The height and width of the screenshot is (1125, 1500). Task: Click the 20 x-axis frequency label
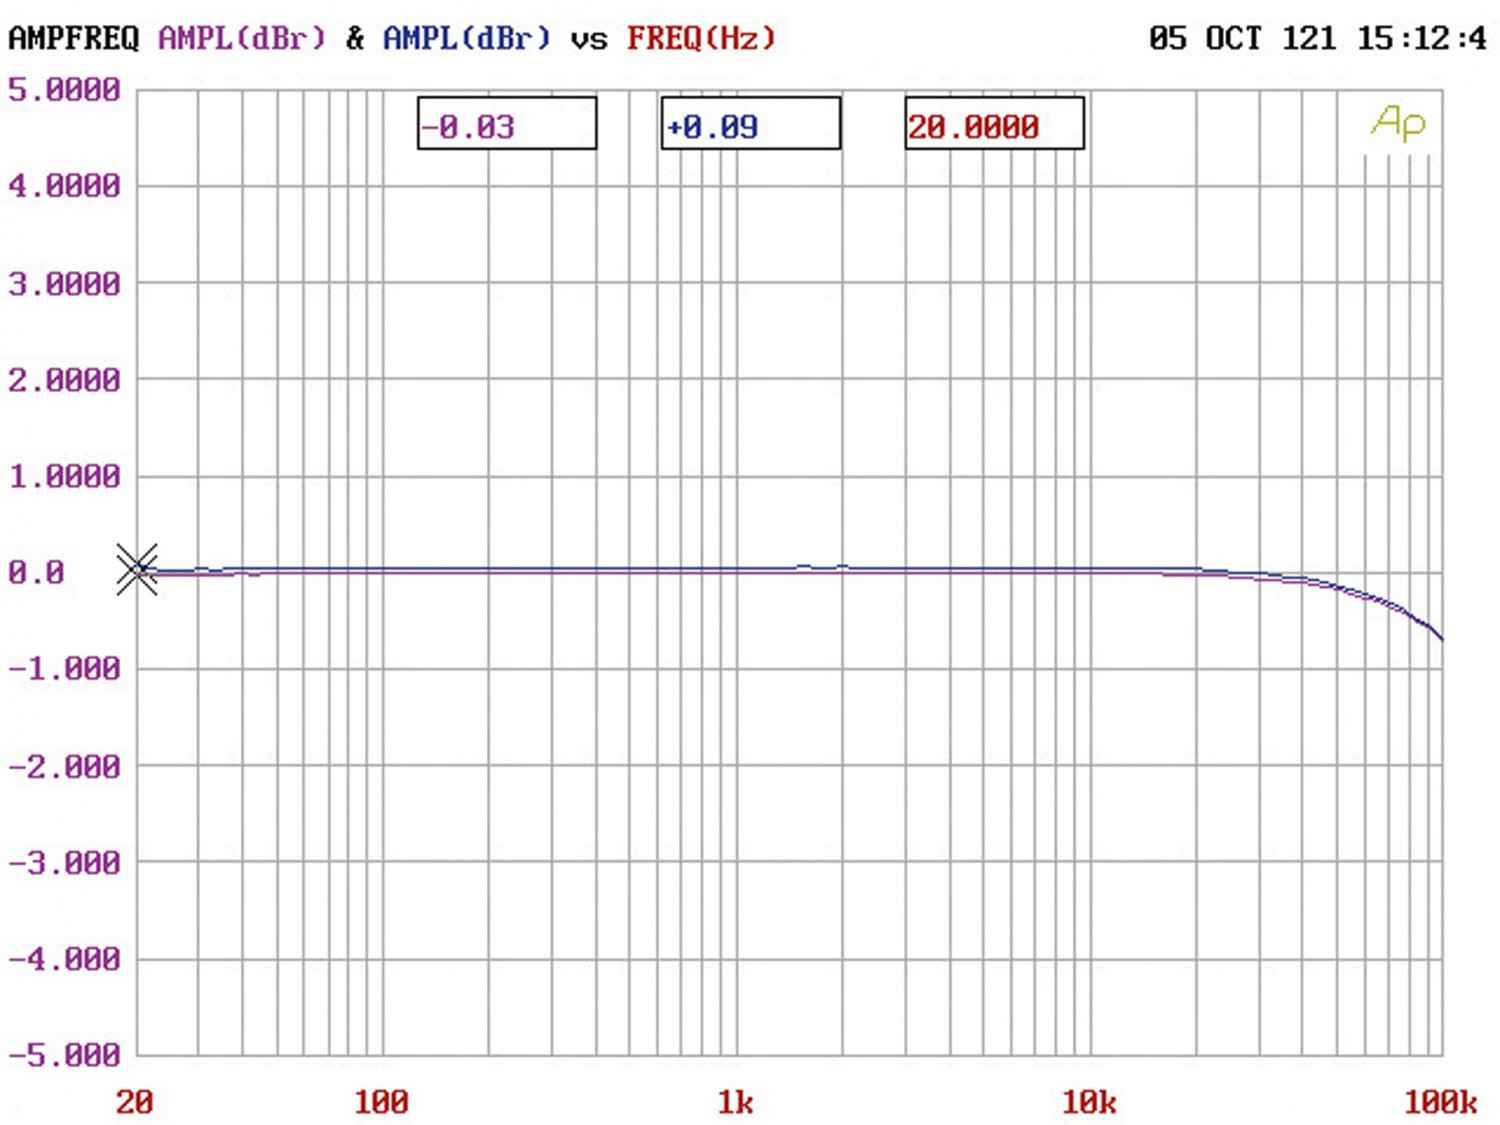click(x=135, y=1102)
